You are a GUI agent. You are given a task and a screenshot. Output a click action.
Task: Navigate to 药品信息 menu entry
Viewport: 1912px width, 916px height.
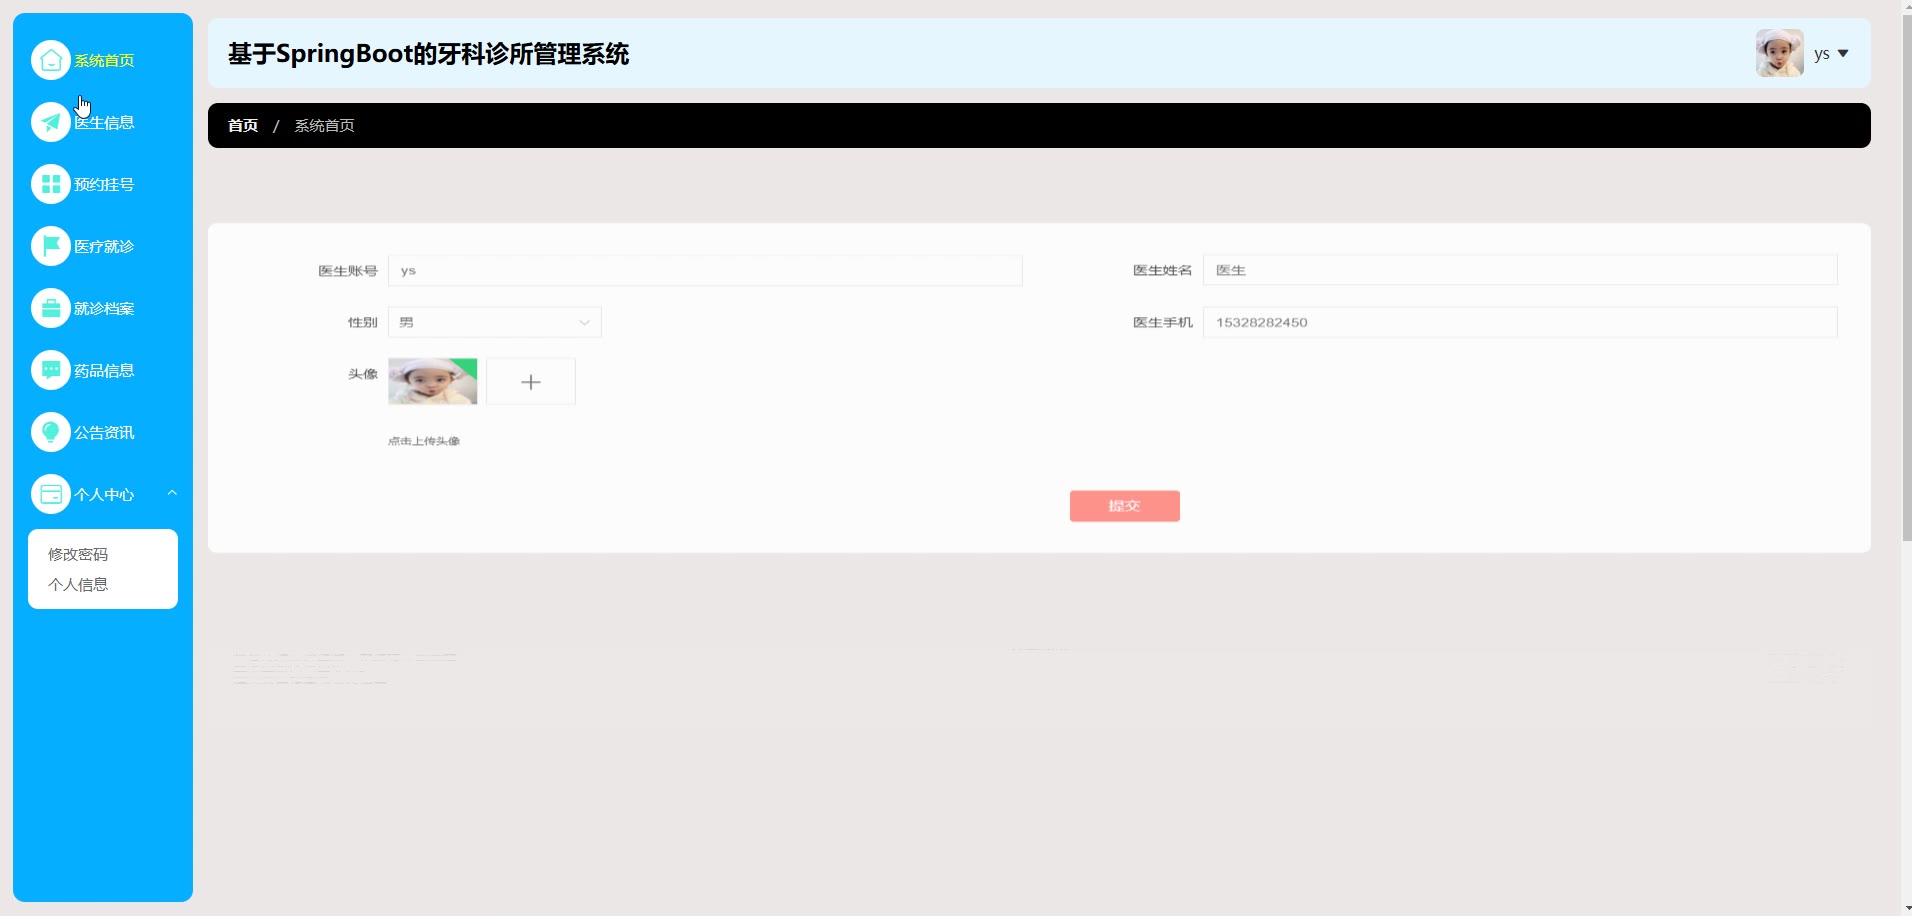pyautogui.click(x=104, y=371)
